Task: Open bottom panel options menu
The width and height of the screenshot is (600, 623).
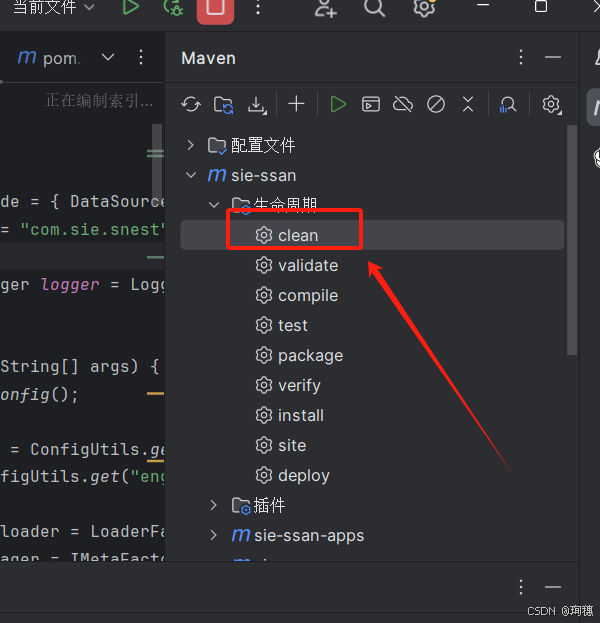Action: pos(521,587)
